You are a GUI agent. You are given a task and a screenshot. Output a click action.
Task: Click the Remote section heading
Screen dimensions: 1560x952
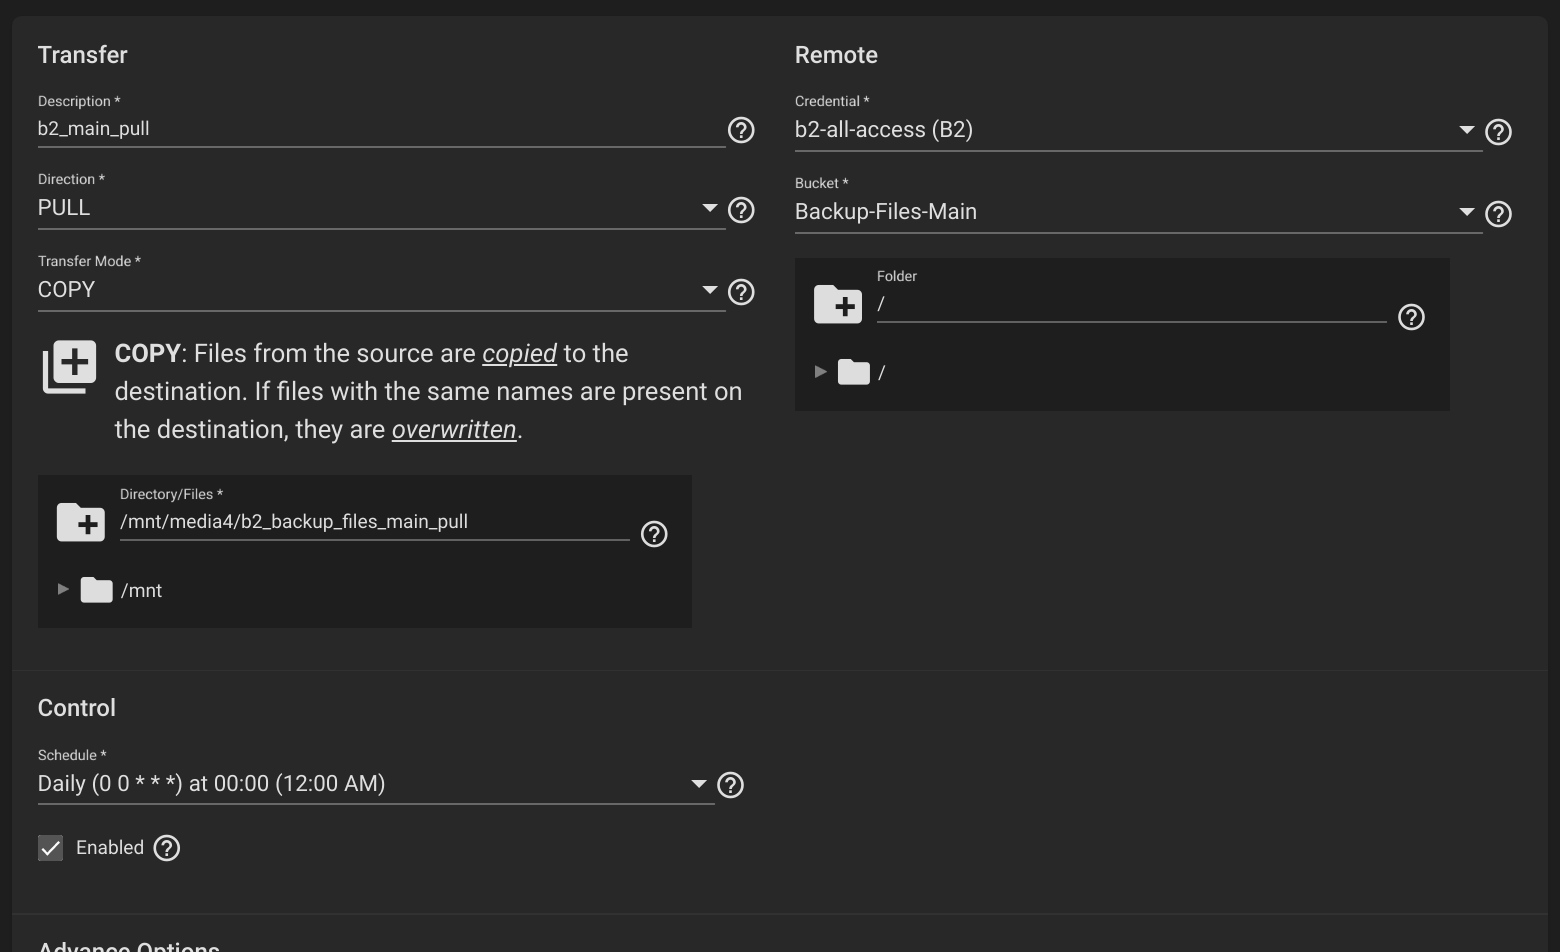(x=836, y=55)
